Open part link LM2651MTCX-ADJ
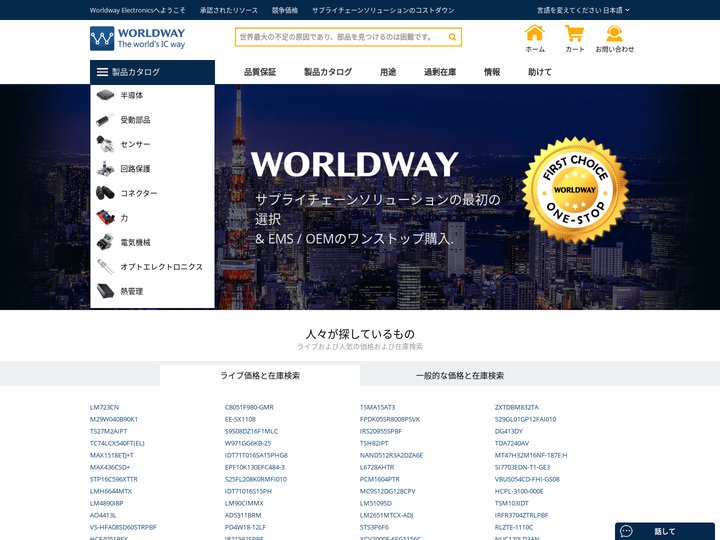Viewport: 720px width, 540px height. coord(386,515)
